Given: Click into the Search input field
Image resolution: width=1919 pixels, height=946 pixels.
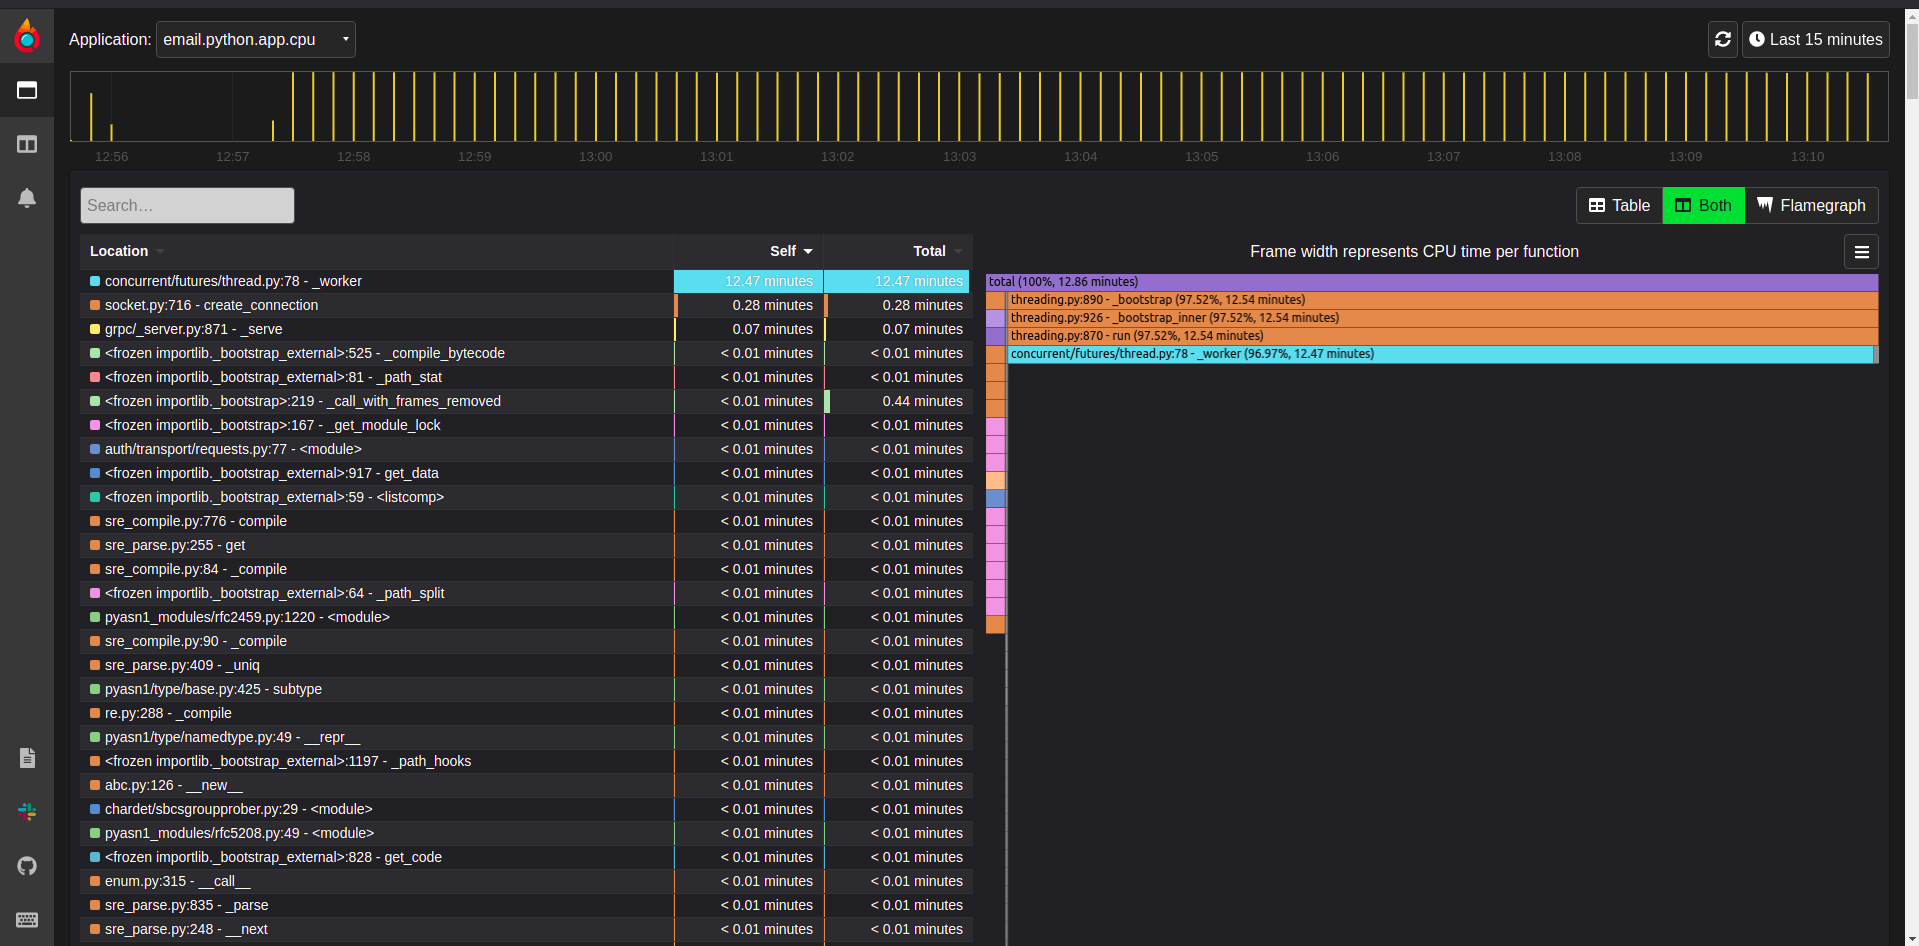Looking at the screenshot, I should [x=187, y=206].
